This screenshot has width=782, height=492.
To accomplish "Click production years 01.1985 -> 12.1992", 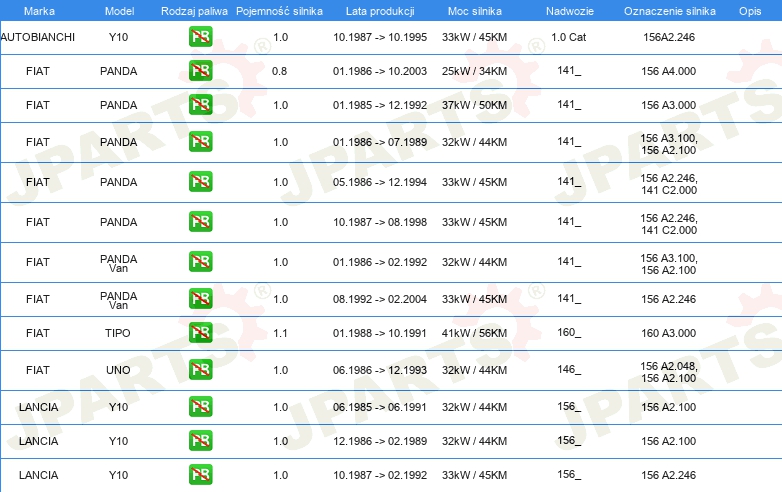I will 380,105.
